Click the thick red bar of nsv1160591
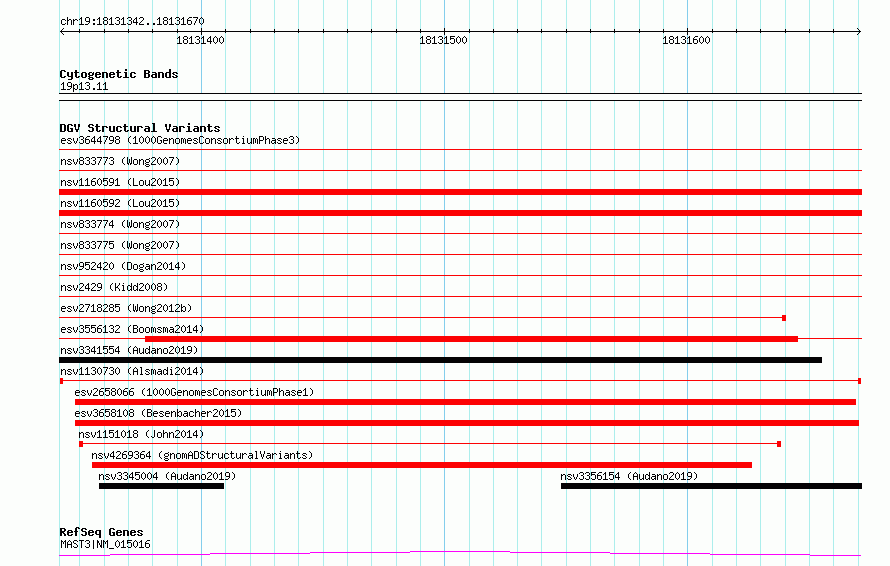This screenshot has height=566, width=890. click(x=460, y=192)
